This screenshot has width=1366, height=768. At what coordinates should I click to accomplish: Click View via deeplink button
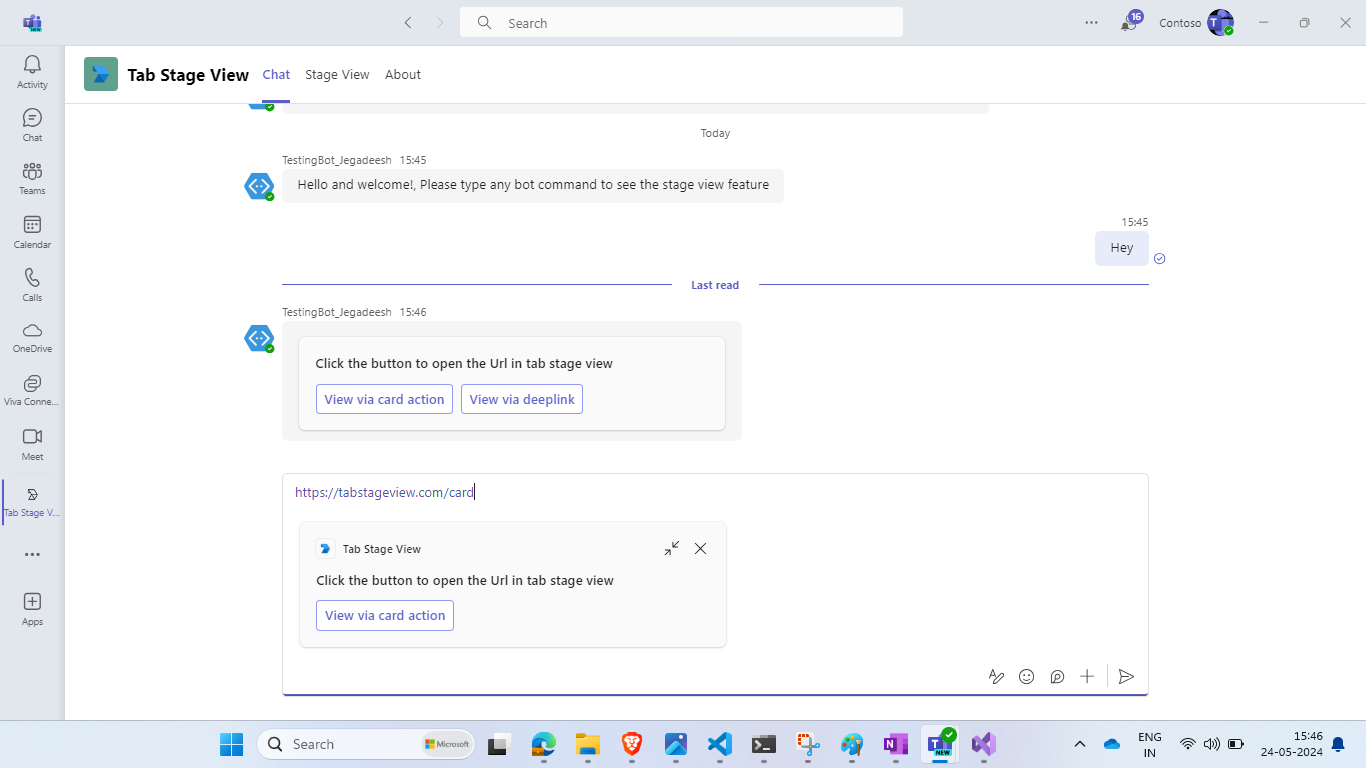[x=522, y=399]
